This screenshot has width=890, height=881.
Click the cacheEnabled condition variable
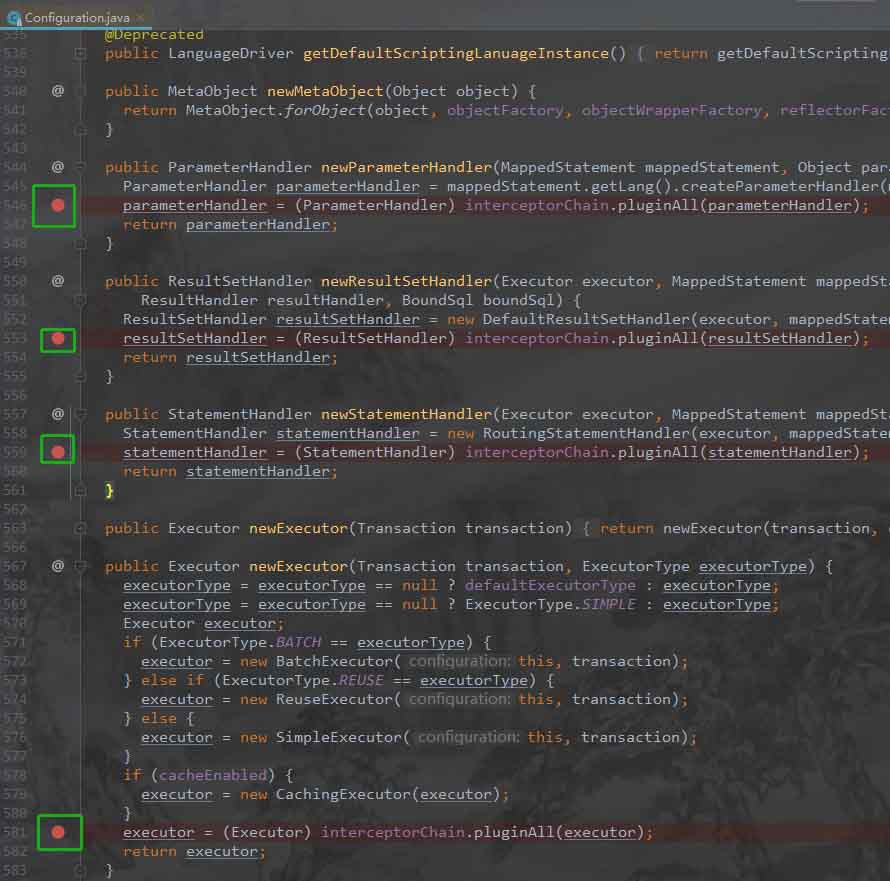pyautogui.click(x=213, y=775)
